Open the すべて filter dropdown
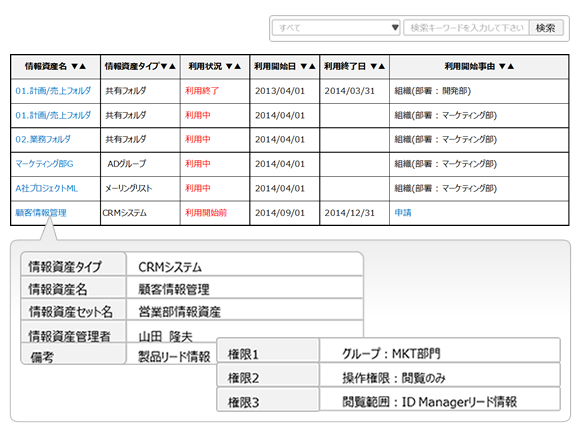The image size is (580, 440). [x=336, y=28]
